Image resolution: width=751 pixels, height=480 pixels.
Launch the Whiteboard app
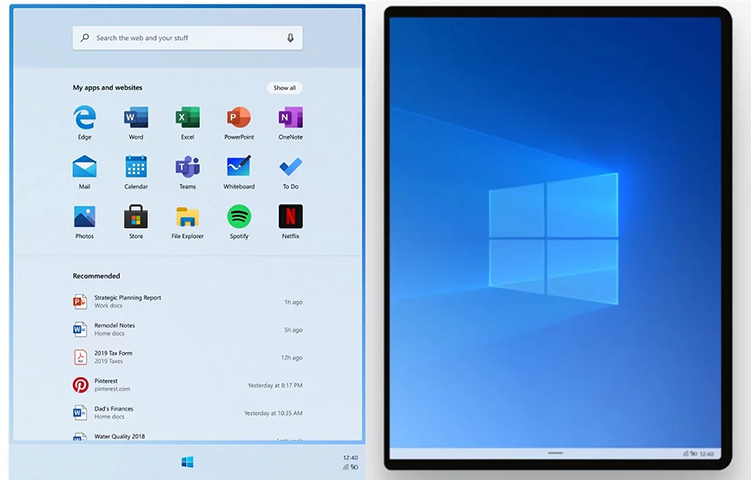(239, 167)
